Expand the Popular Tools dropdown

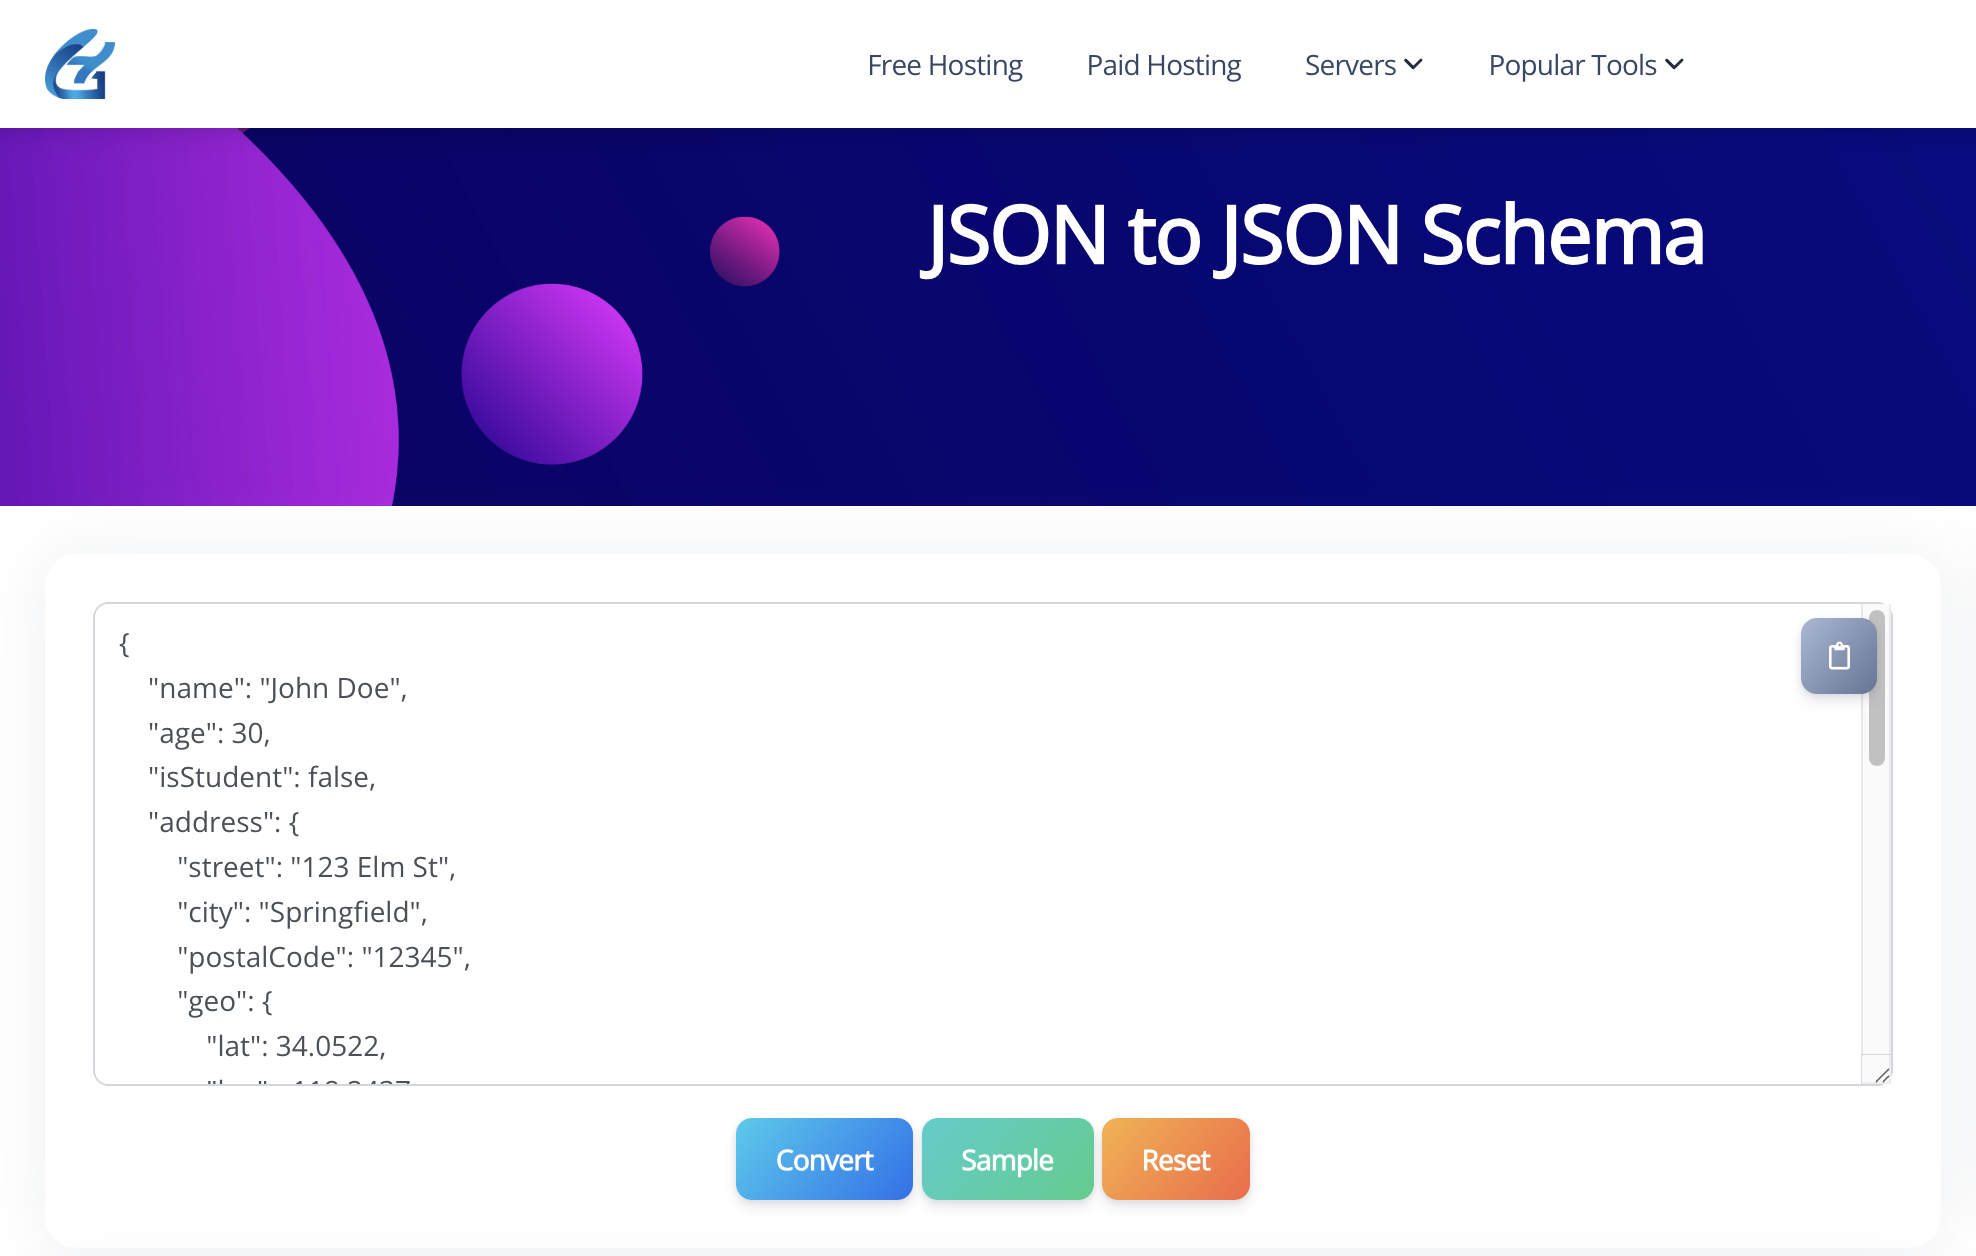click(1586, 64)
